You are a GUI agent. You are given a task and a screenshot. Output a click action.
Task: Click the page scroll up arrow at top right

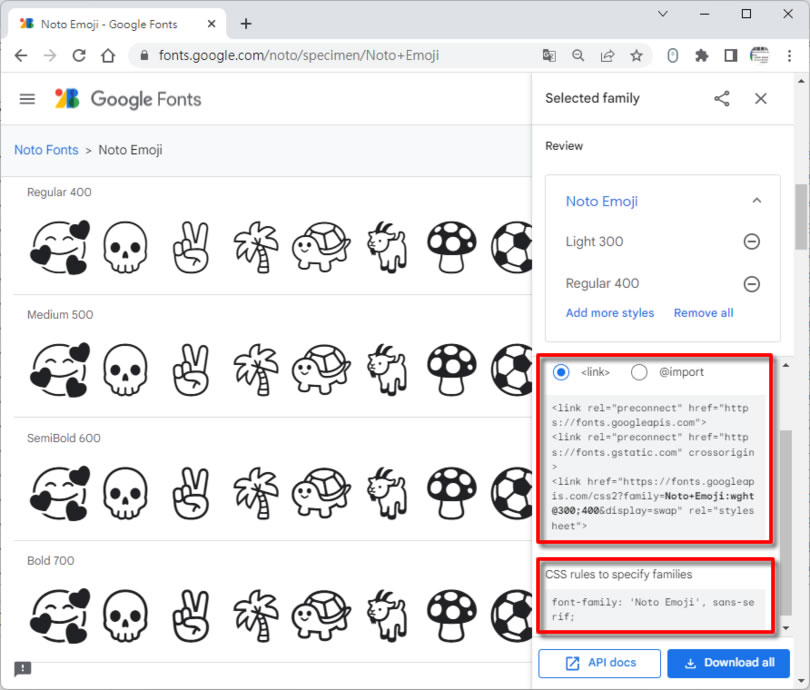(x=801, y=81)
